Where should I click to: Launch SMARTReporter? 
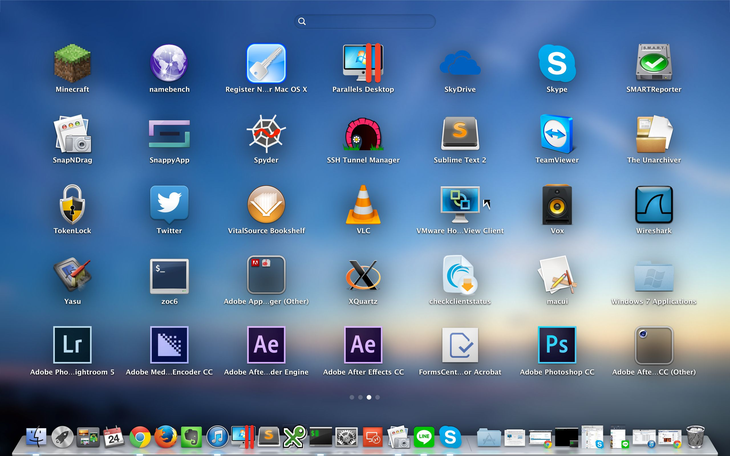pyautogui.click(x=654, y=63)
